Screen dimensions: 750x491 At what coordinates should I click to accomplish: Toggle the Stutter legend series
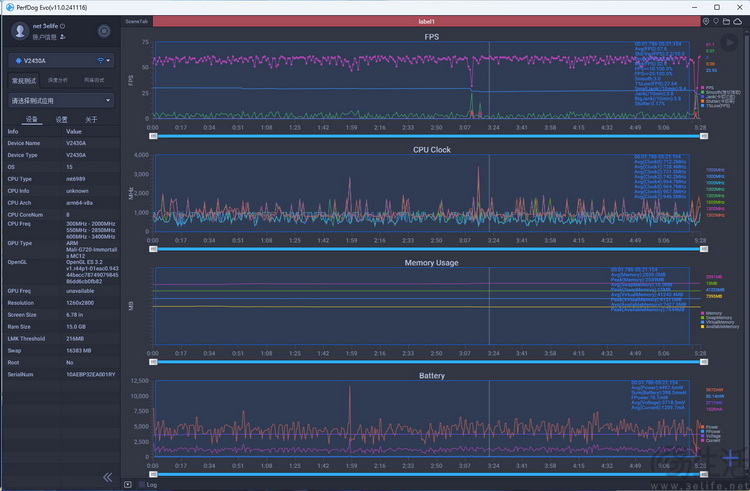coord(717,101)
